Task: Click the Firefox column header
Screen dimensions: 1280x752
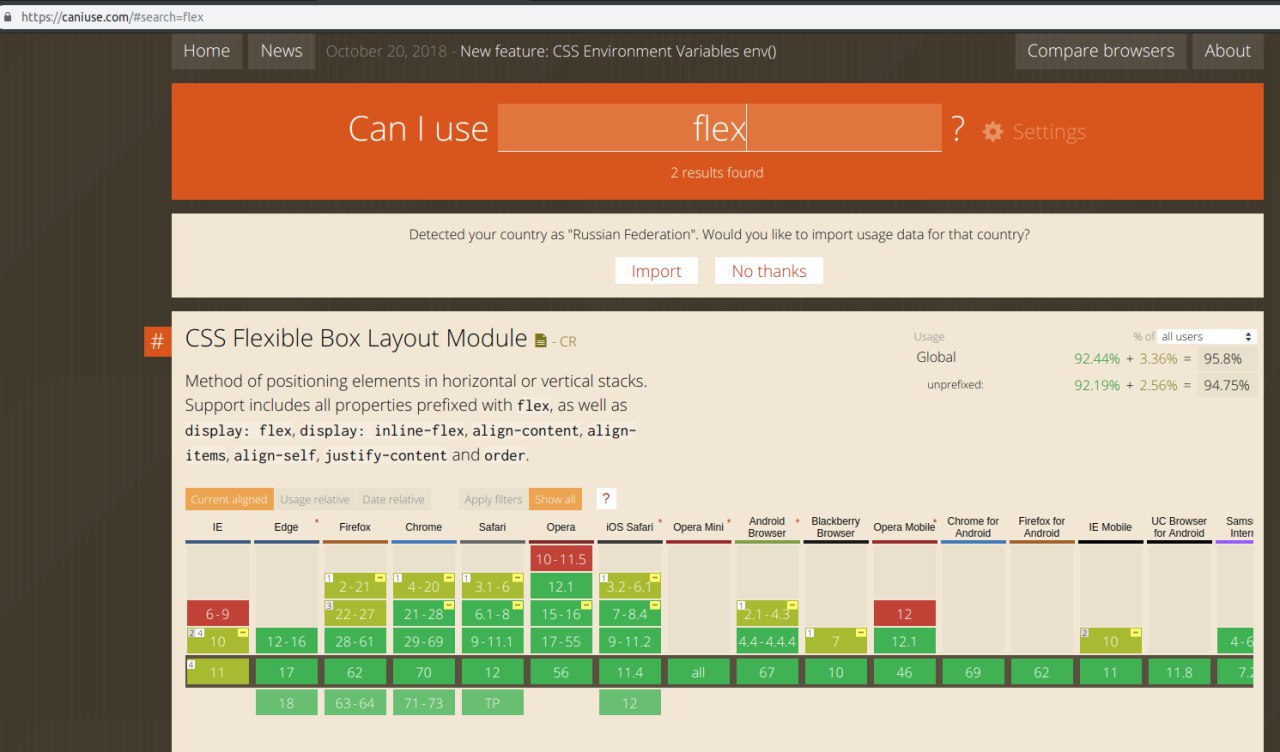Action: coord(355,527)
